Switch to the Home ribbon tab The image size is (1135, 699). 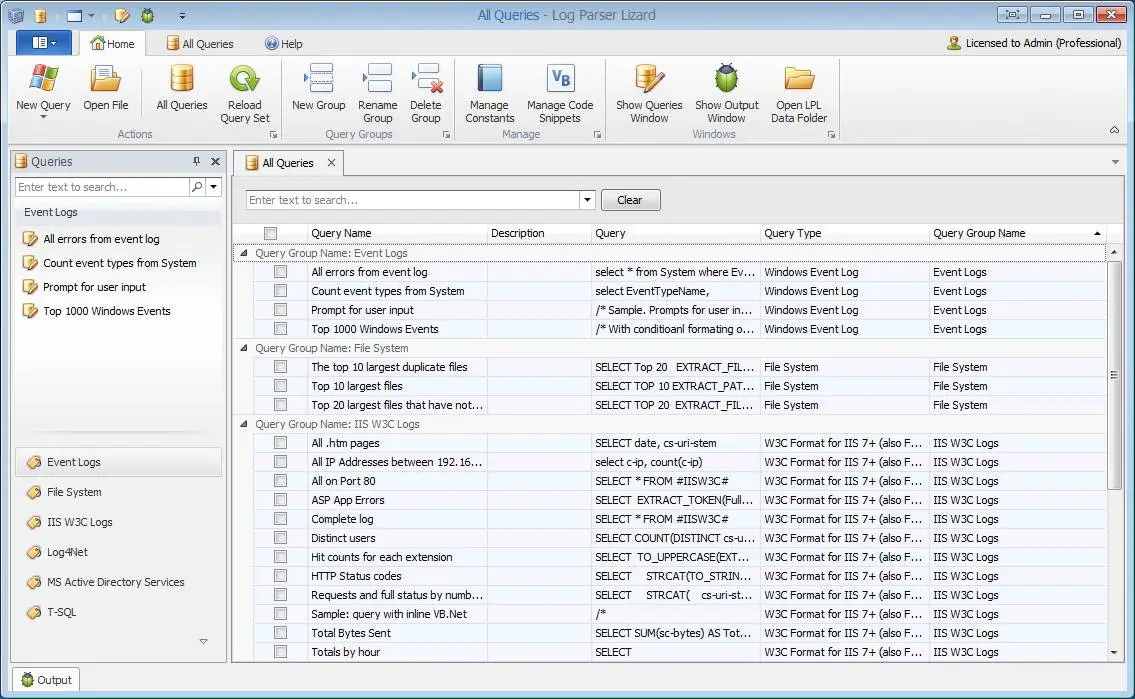[x=112, y=43]
